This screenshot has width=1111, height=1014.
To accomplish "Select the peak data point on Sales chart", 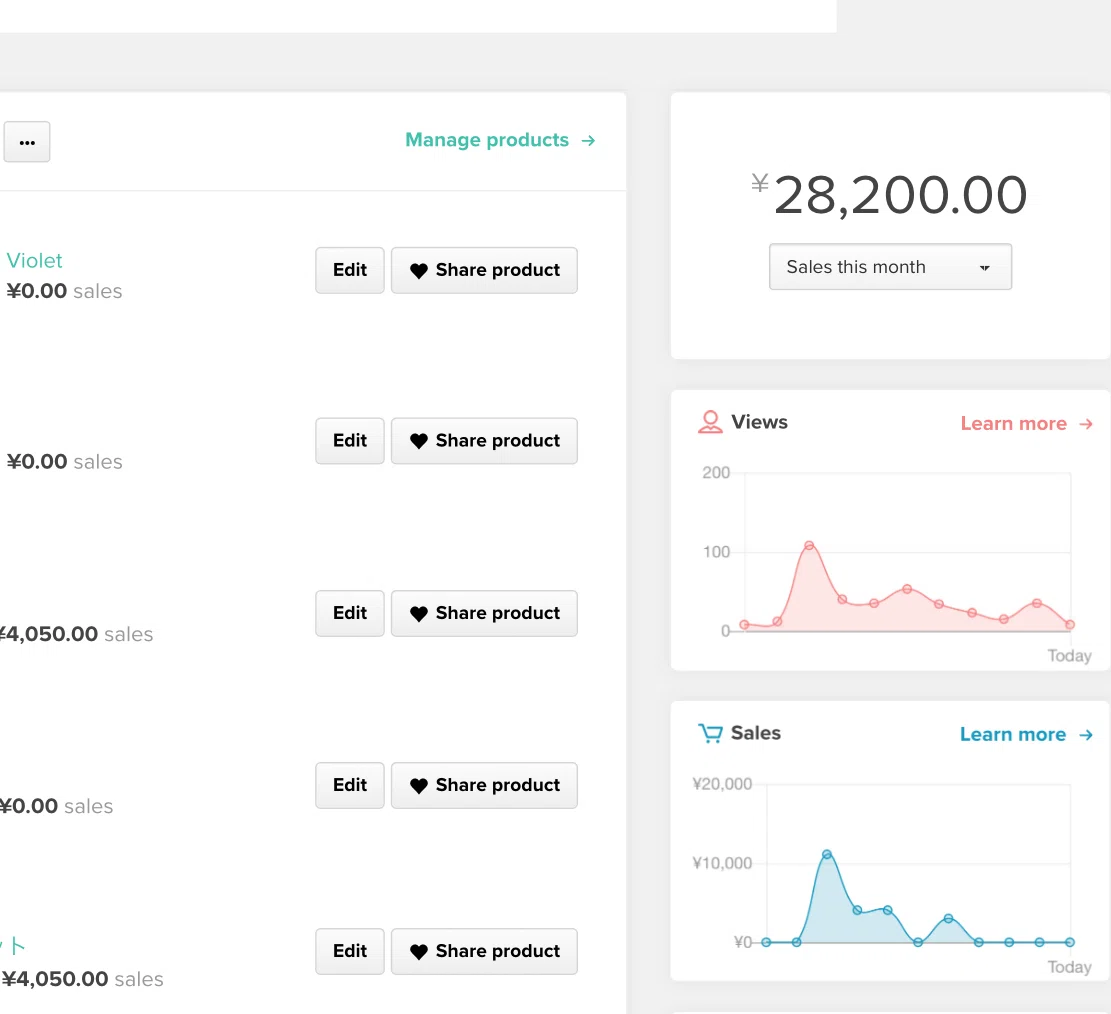I will pos(827,855).
